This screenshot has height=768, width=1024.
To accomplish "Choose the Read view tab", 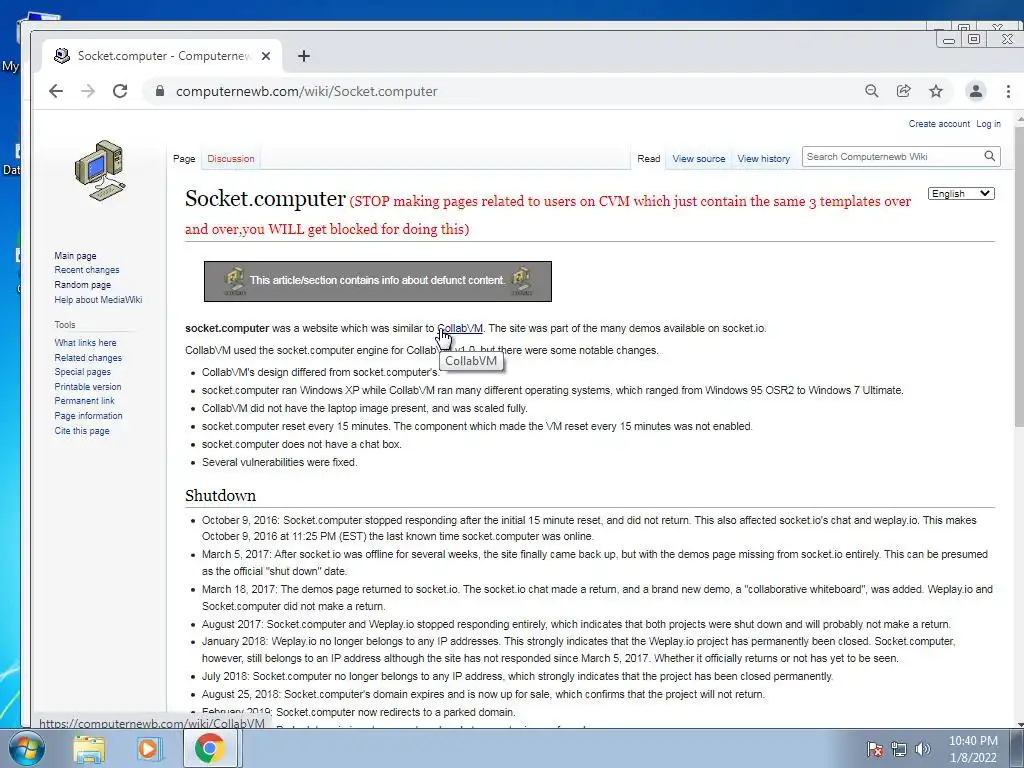I will [648, 159].
